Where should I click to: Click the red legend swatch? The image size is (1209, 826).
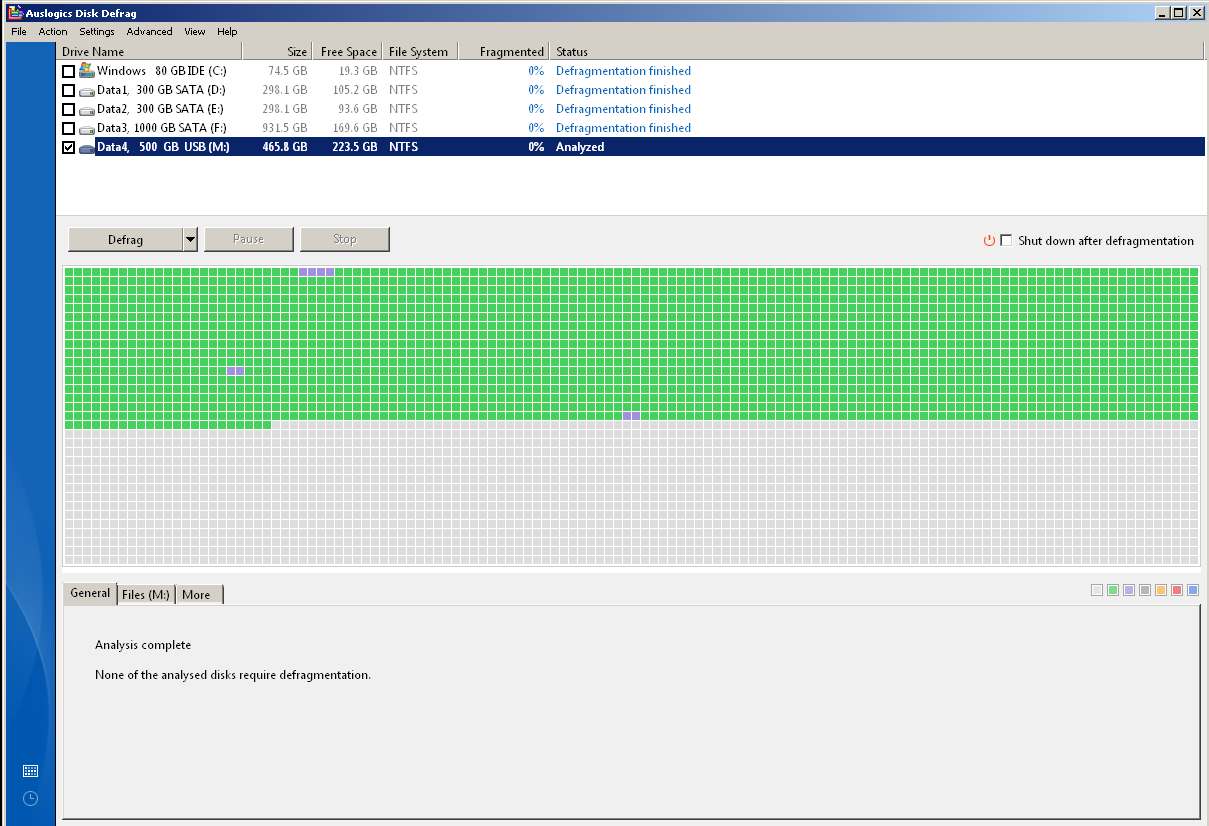pos(1177,590)
